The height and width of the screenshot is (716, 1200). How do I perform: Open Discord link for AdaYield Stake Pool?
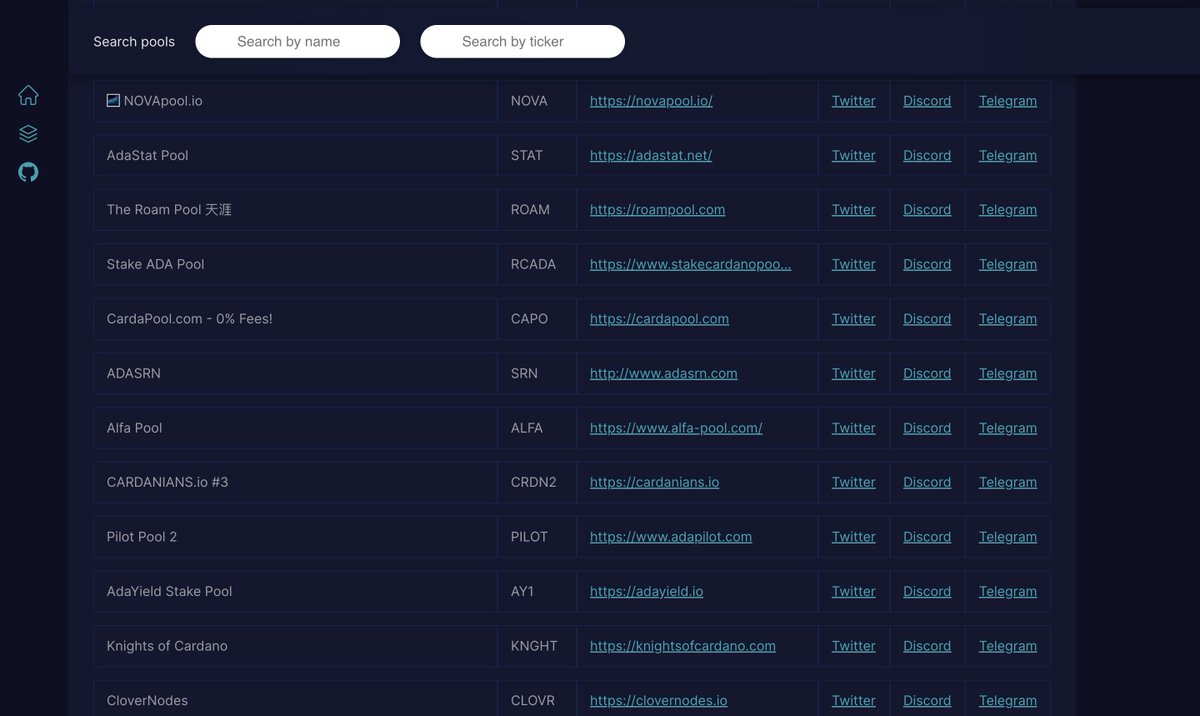927,591
